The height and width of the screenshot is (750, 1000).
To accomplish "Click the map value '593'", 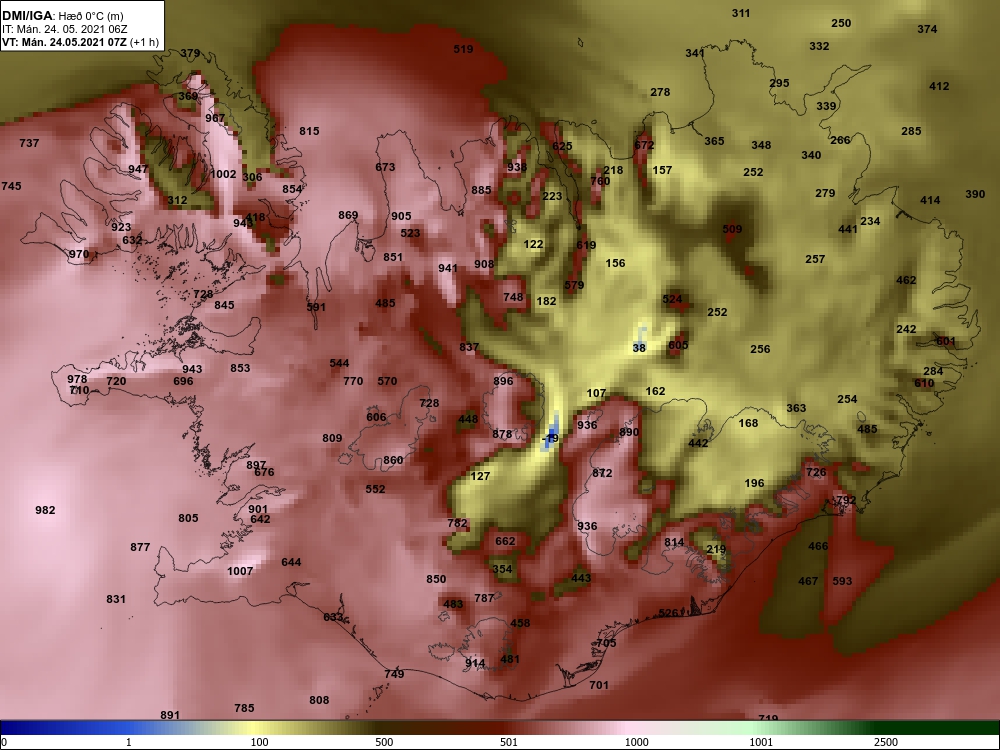I will pyautogui.click(x=842, y=581).
